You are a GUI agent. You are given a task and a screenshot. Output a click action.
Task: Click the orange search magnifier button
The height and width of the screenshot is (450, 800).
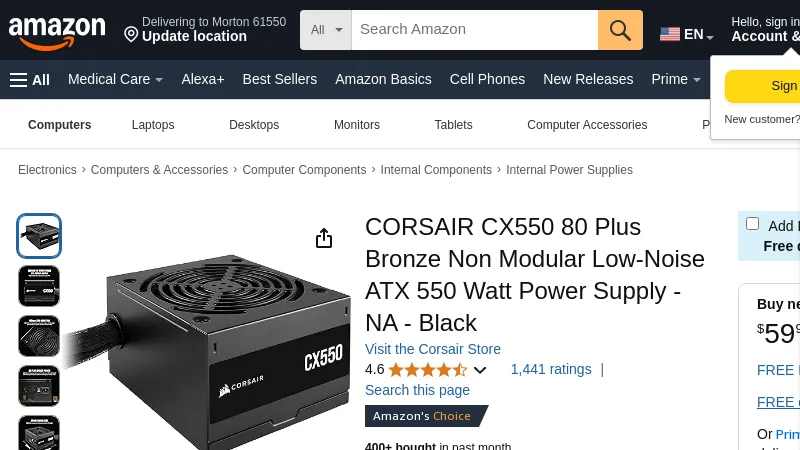coord(620,30)
